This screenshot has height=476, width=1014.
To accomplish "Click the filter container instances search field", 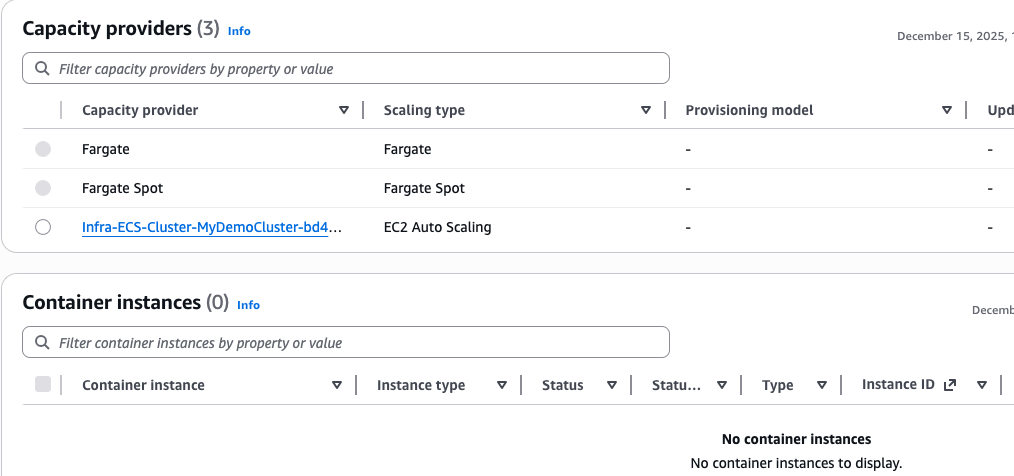I will 360,343.
